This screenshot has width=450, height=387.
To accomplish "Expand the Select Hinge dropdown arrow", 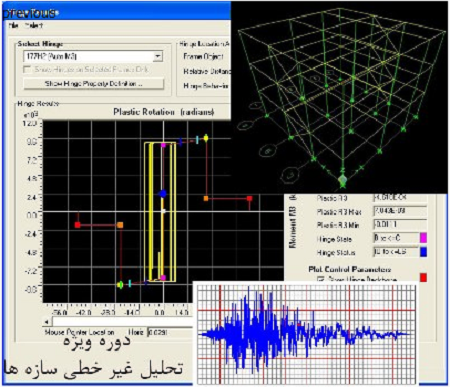I will pyautogui.click(x=158, y=56).
